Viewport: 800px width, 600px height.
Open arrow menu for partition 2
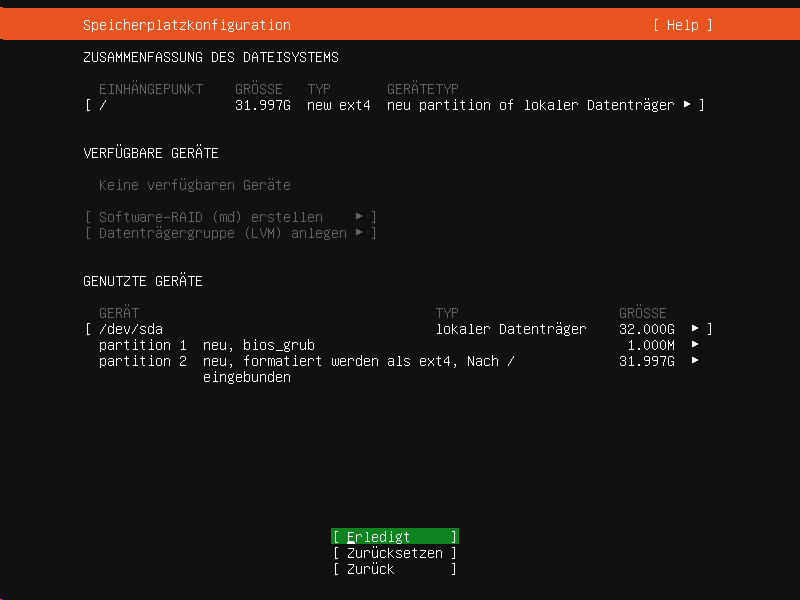695,361
